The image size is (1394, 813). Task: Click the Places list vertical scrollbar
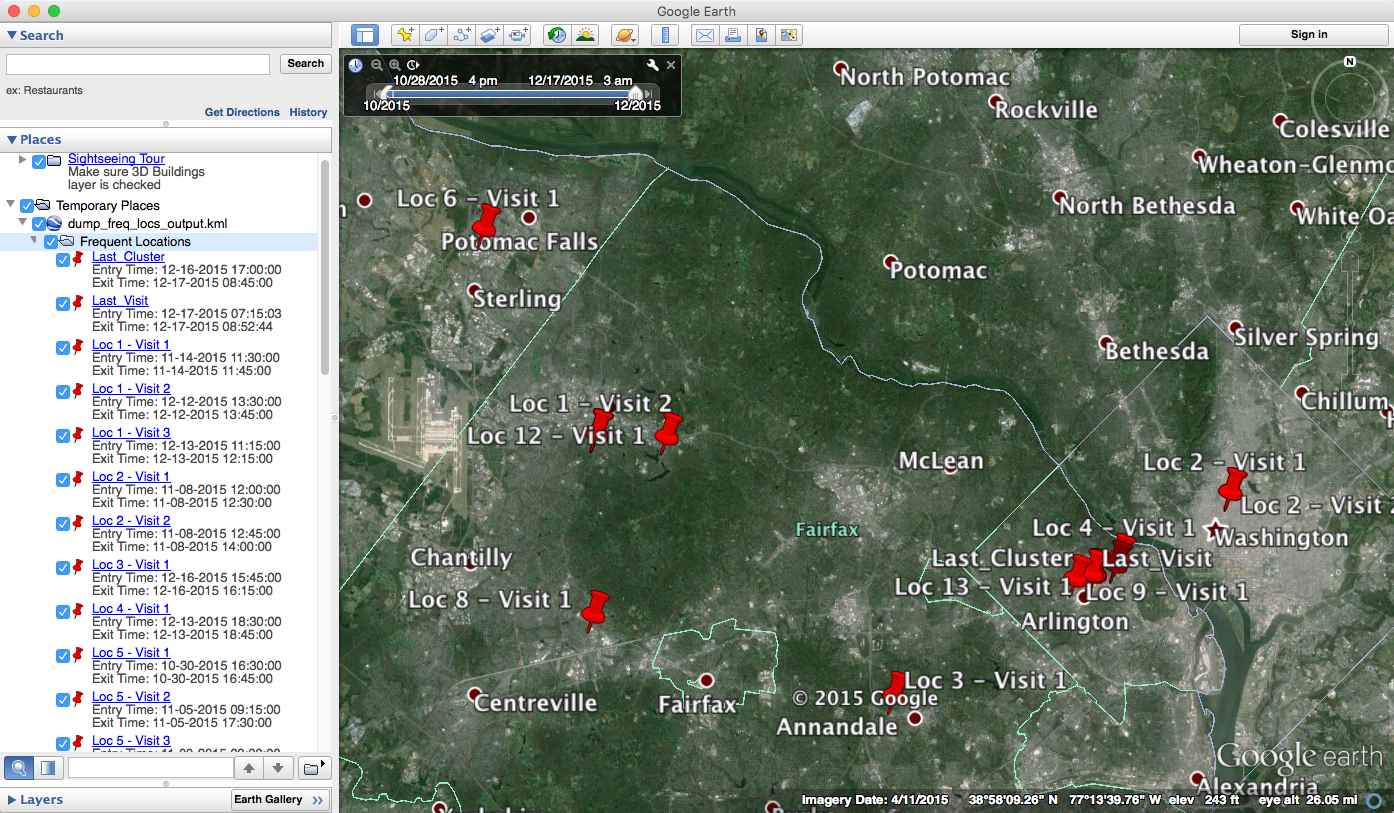[325, 266]
